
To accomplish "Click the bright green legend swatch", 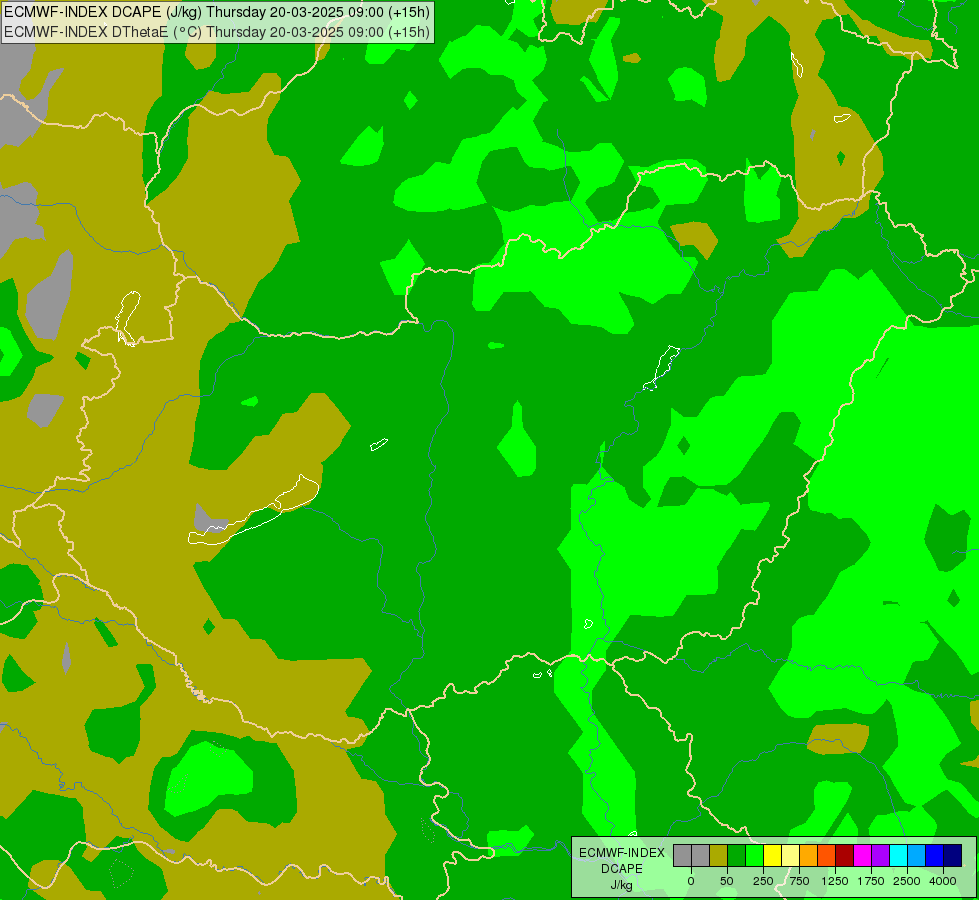I will pyautogui.click(x=754, y=856).
